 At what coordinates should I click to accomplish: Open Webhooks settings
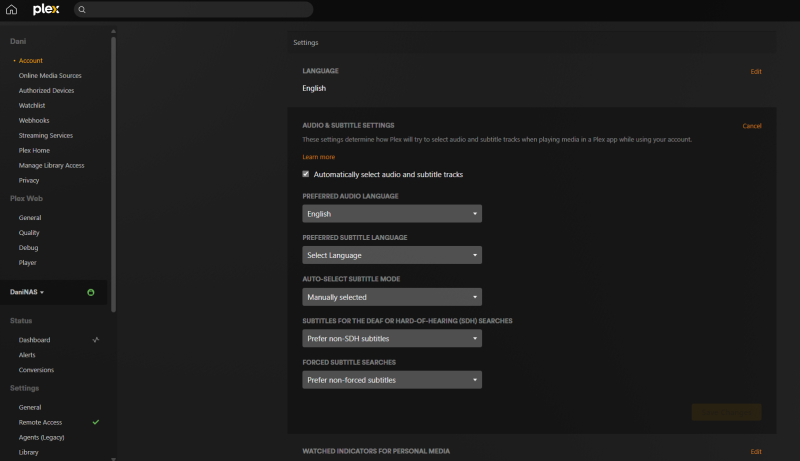[34, 120]
